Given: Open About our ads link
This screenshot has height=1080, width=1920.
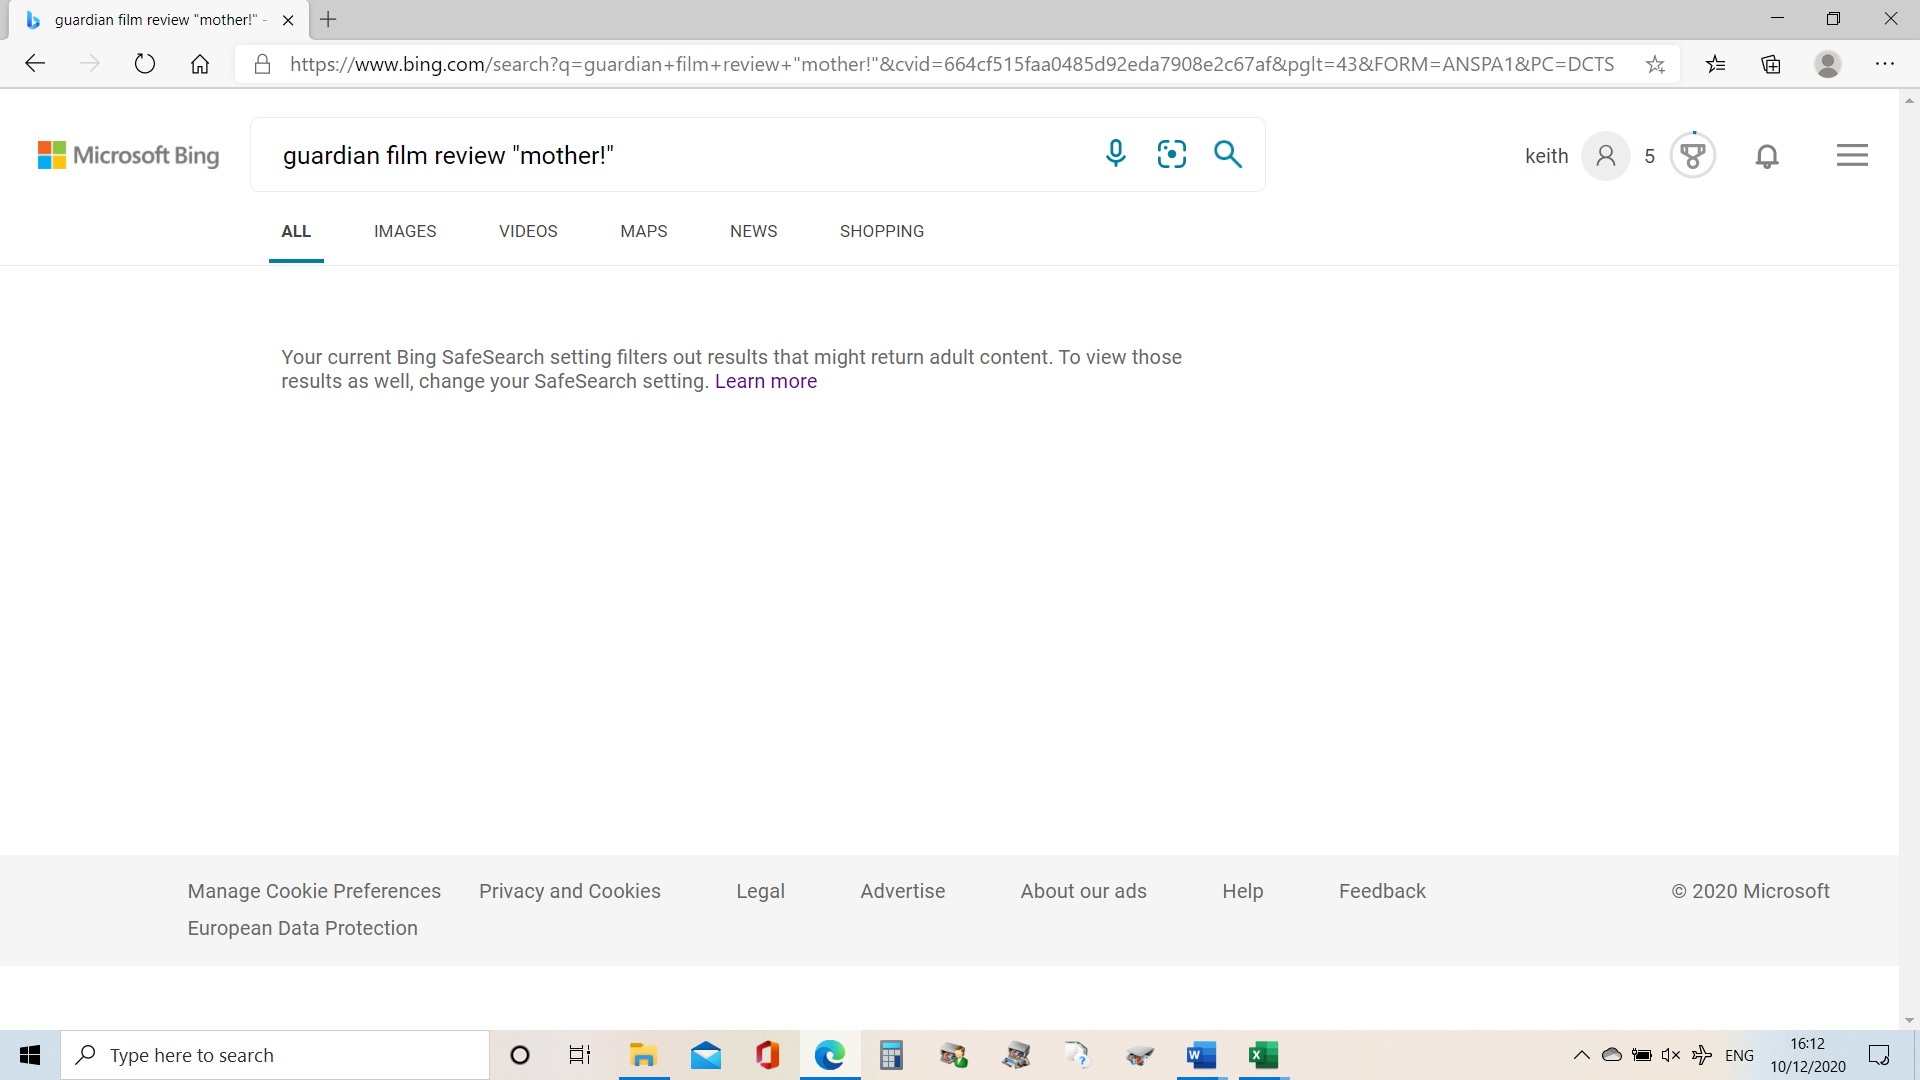Looking at the screenshot, I should tap(1084, 891).
